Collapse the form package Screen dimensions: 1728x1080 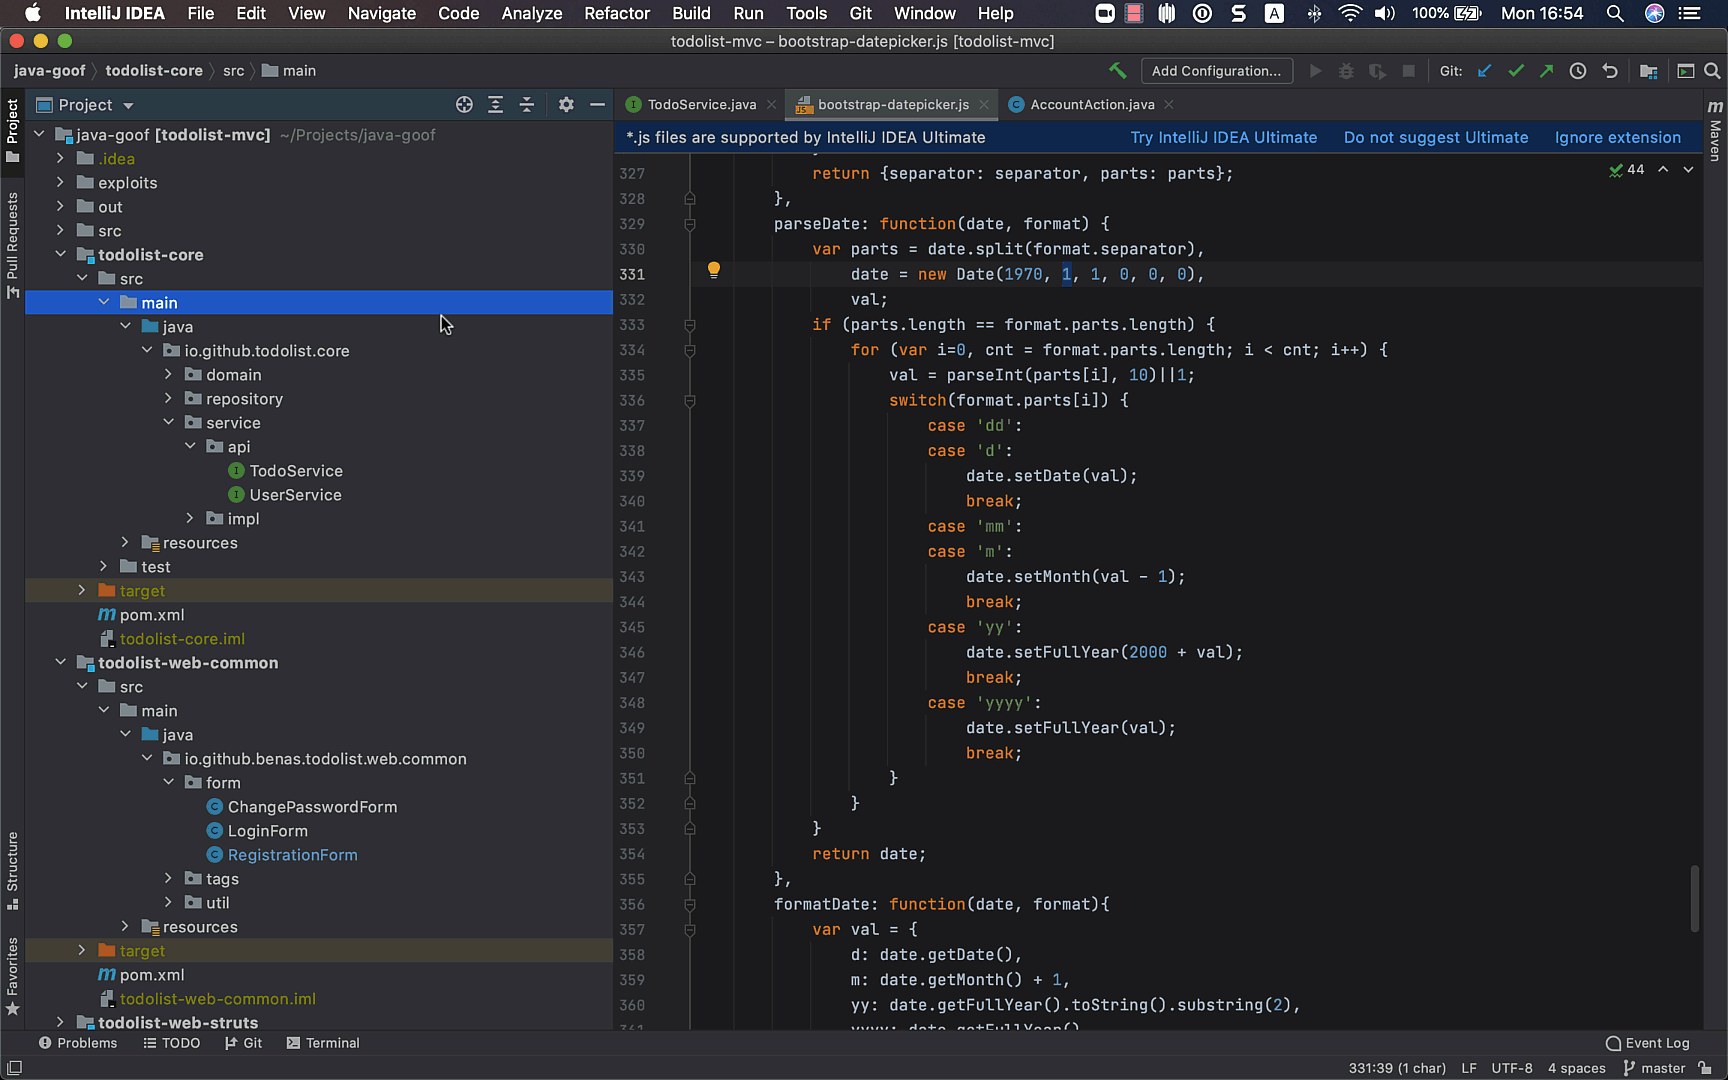pyautogui.click(x=168, y=782)
